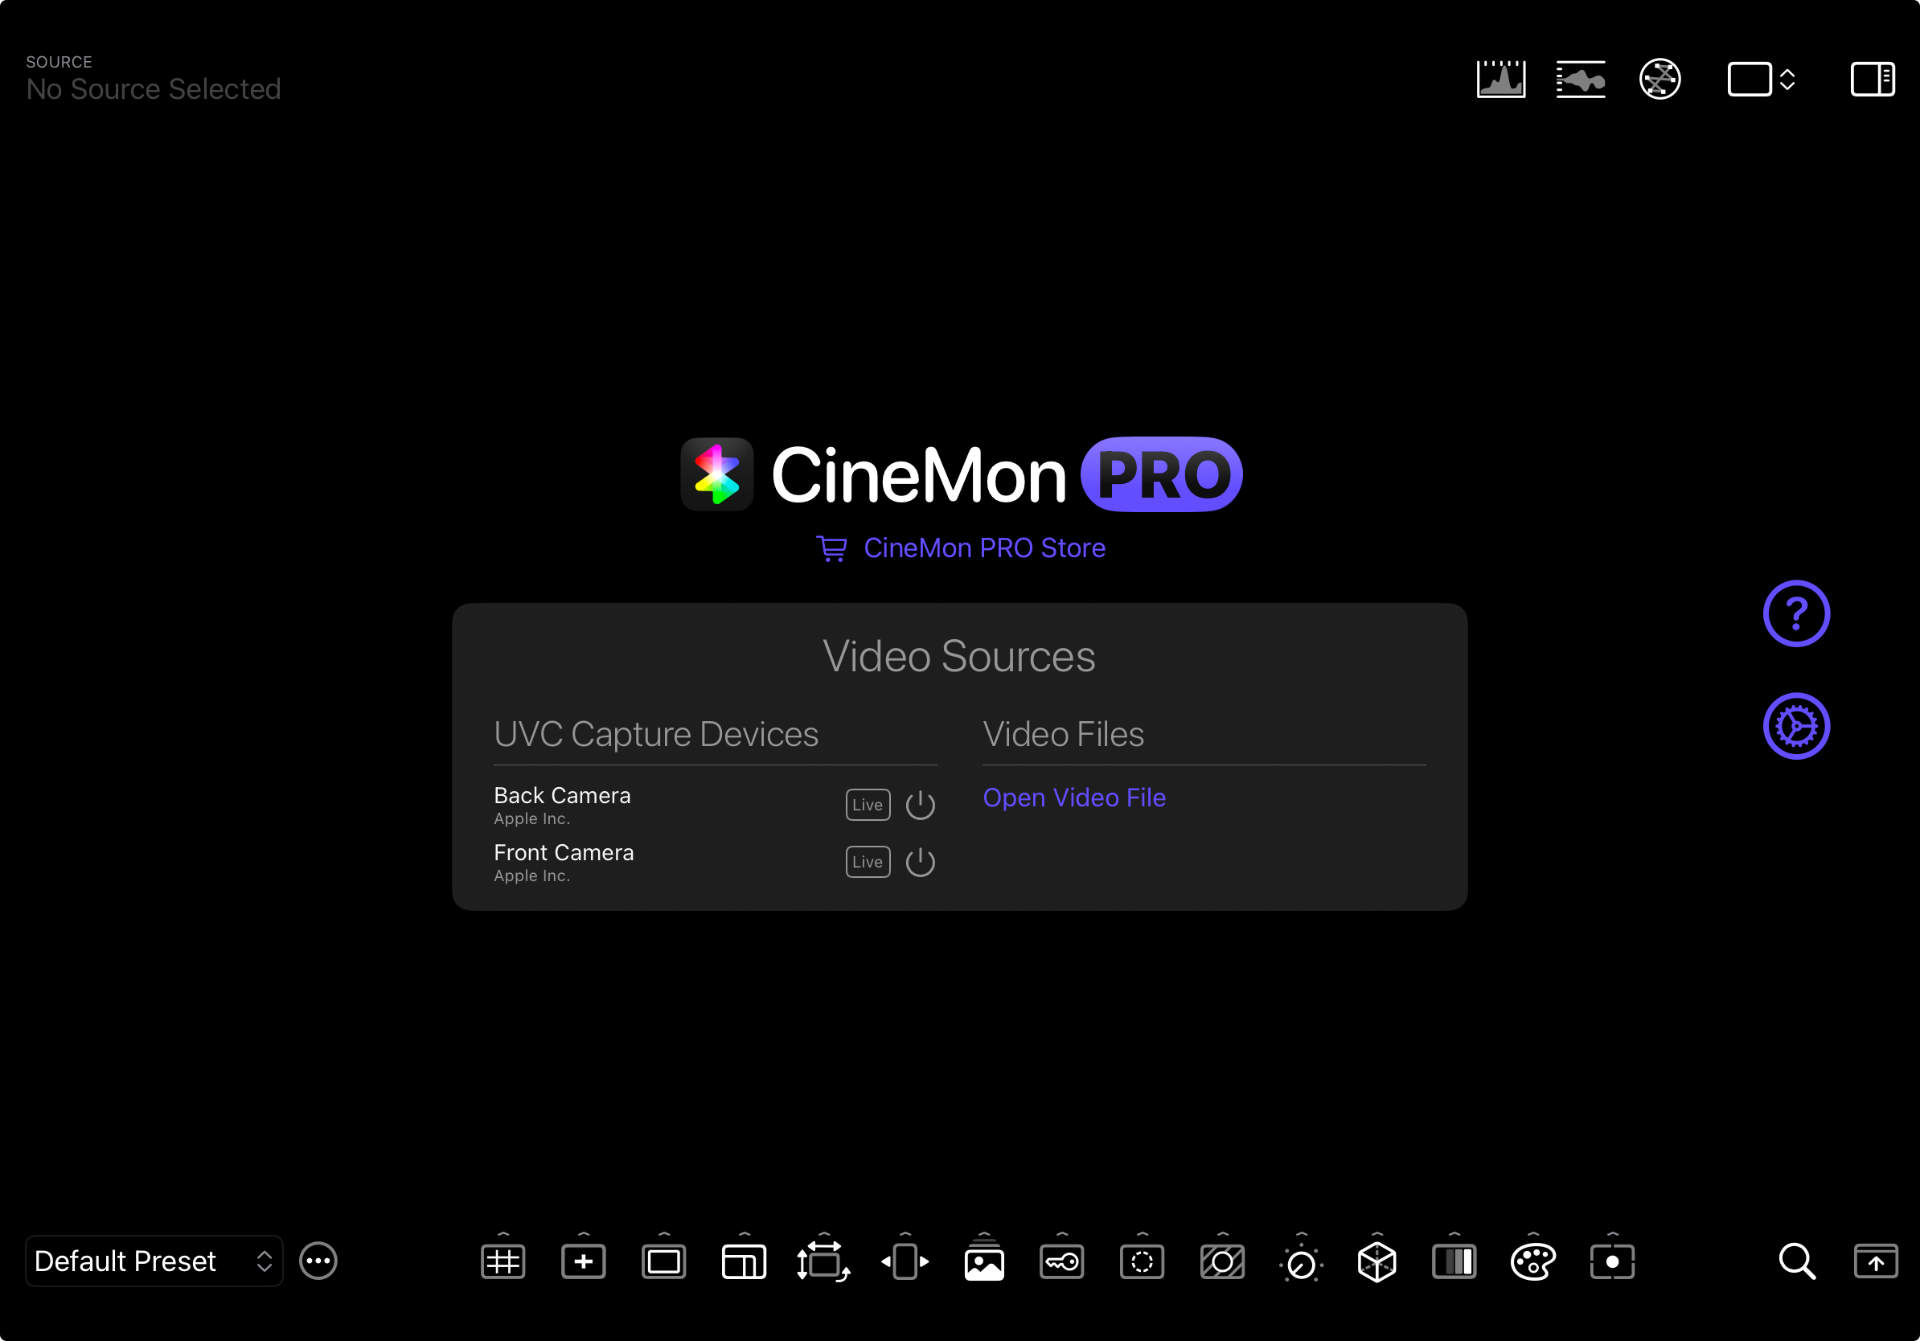Open the help question mark button
The width and height of the screenshot is (1920, 1341).
pyautogui.click(x=1796, y=613)
